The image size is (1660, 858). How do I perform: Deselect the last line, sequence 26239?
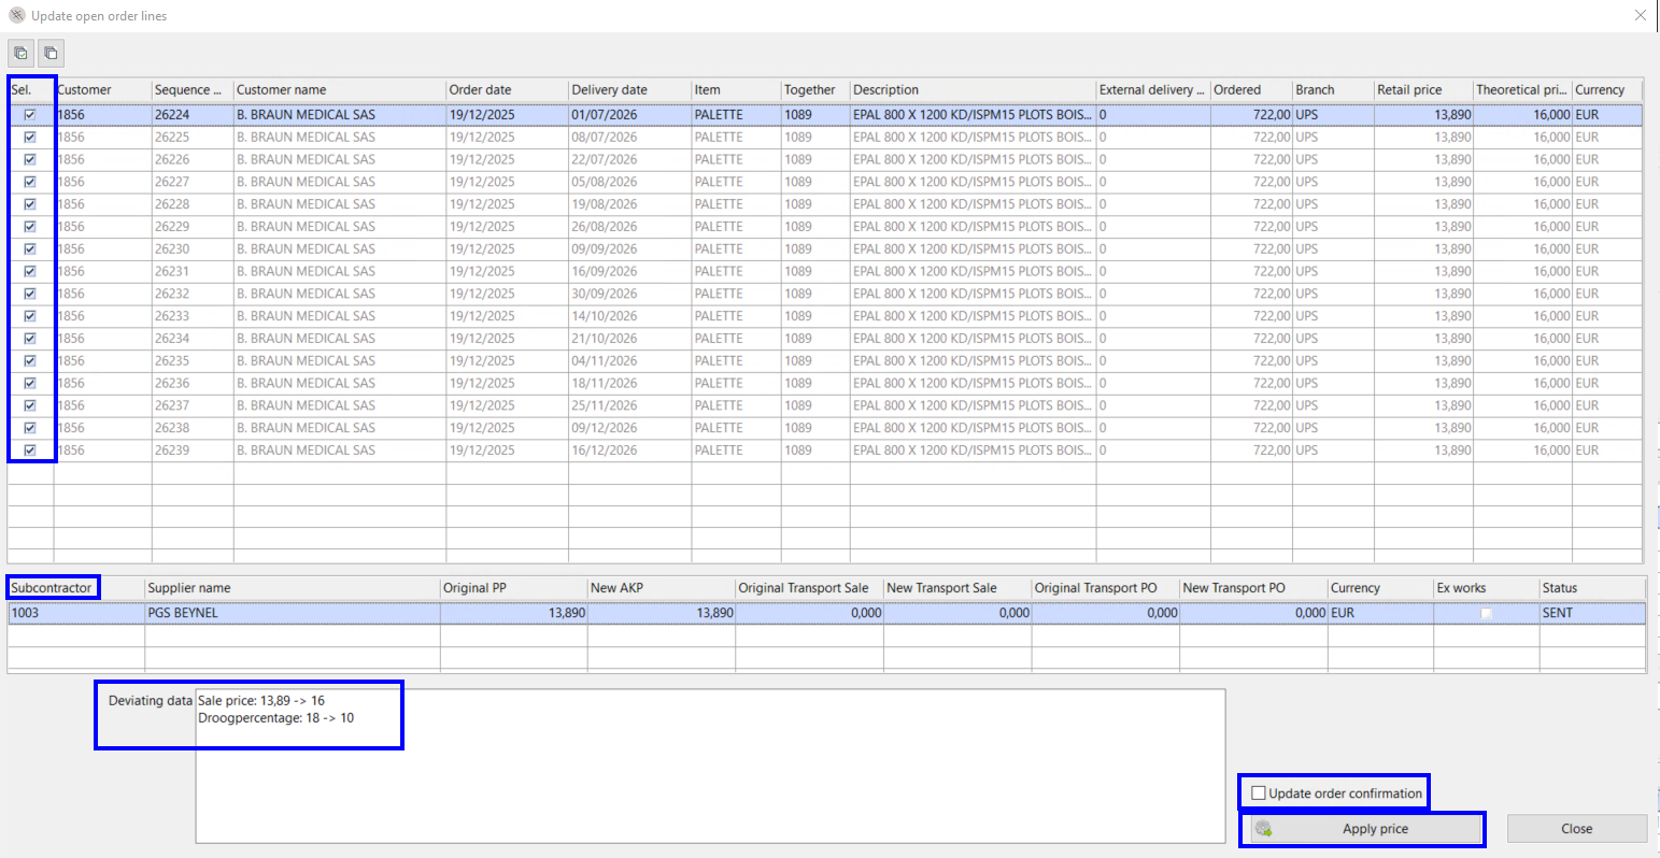click(x=30, y=450)
